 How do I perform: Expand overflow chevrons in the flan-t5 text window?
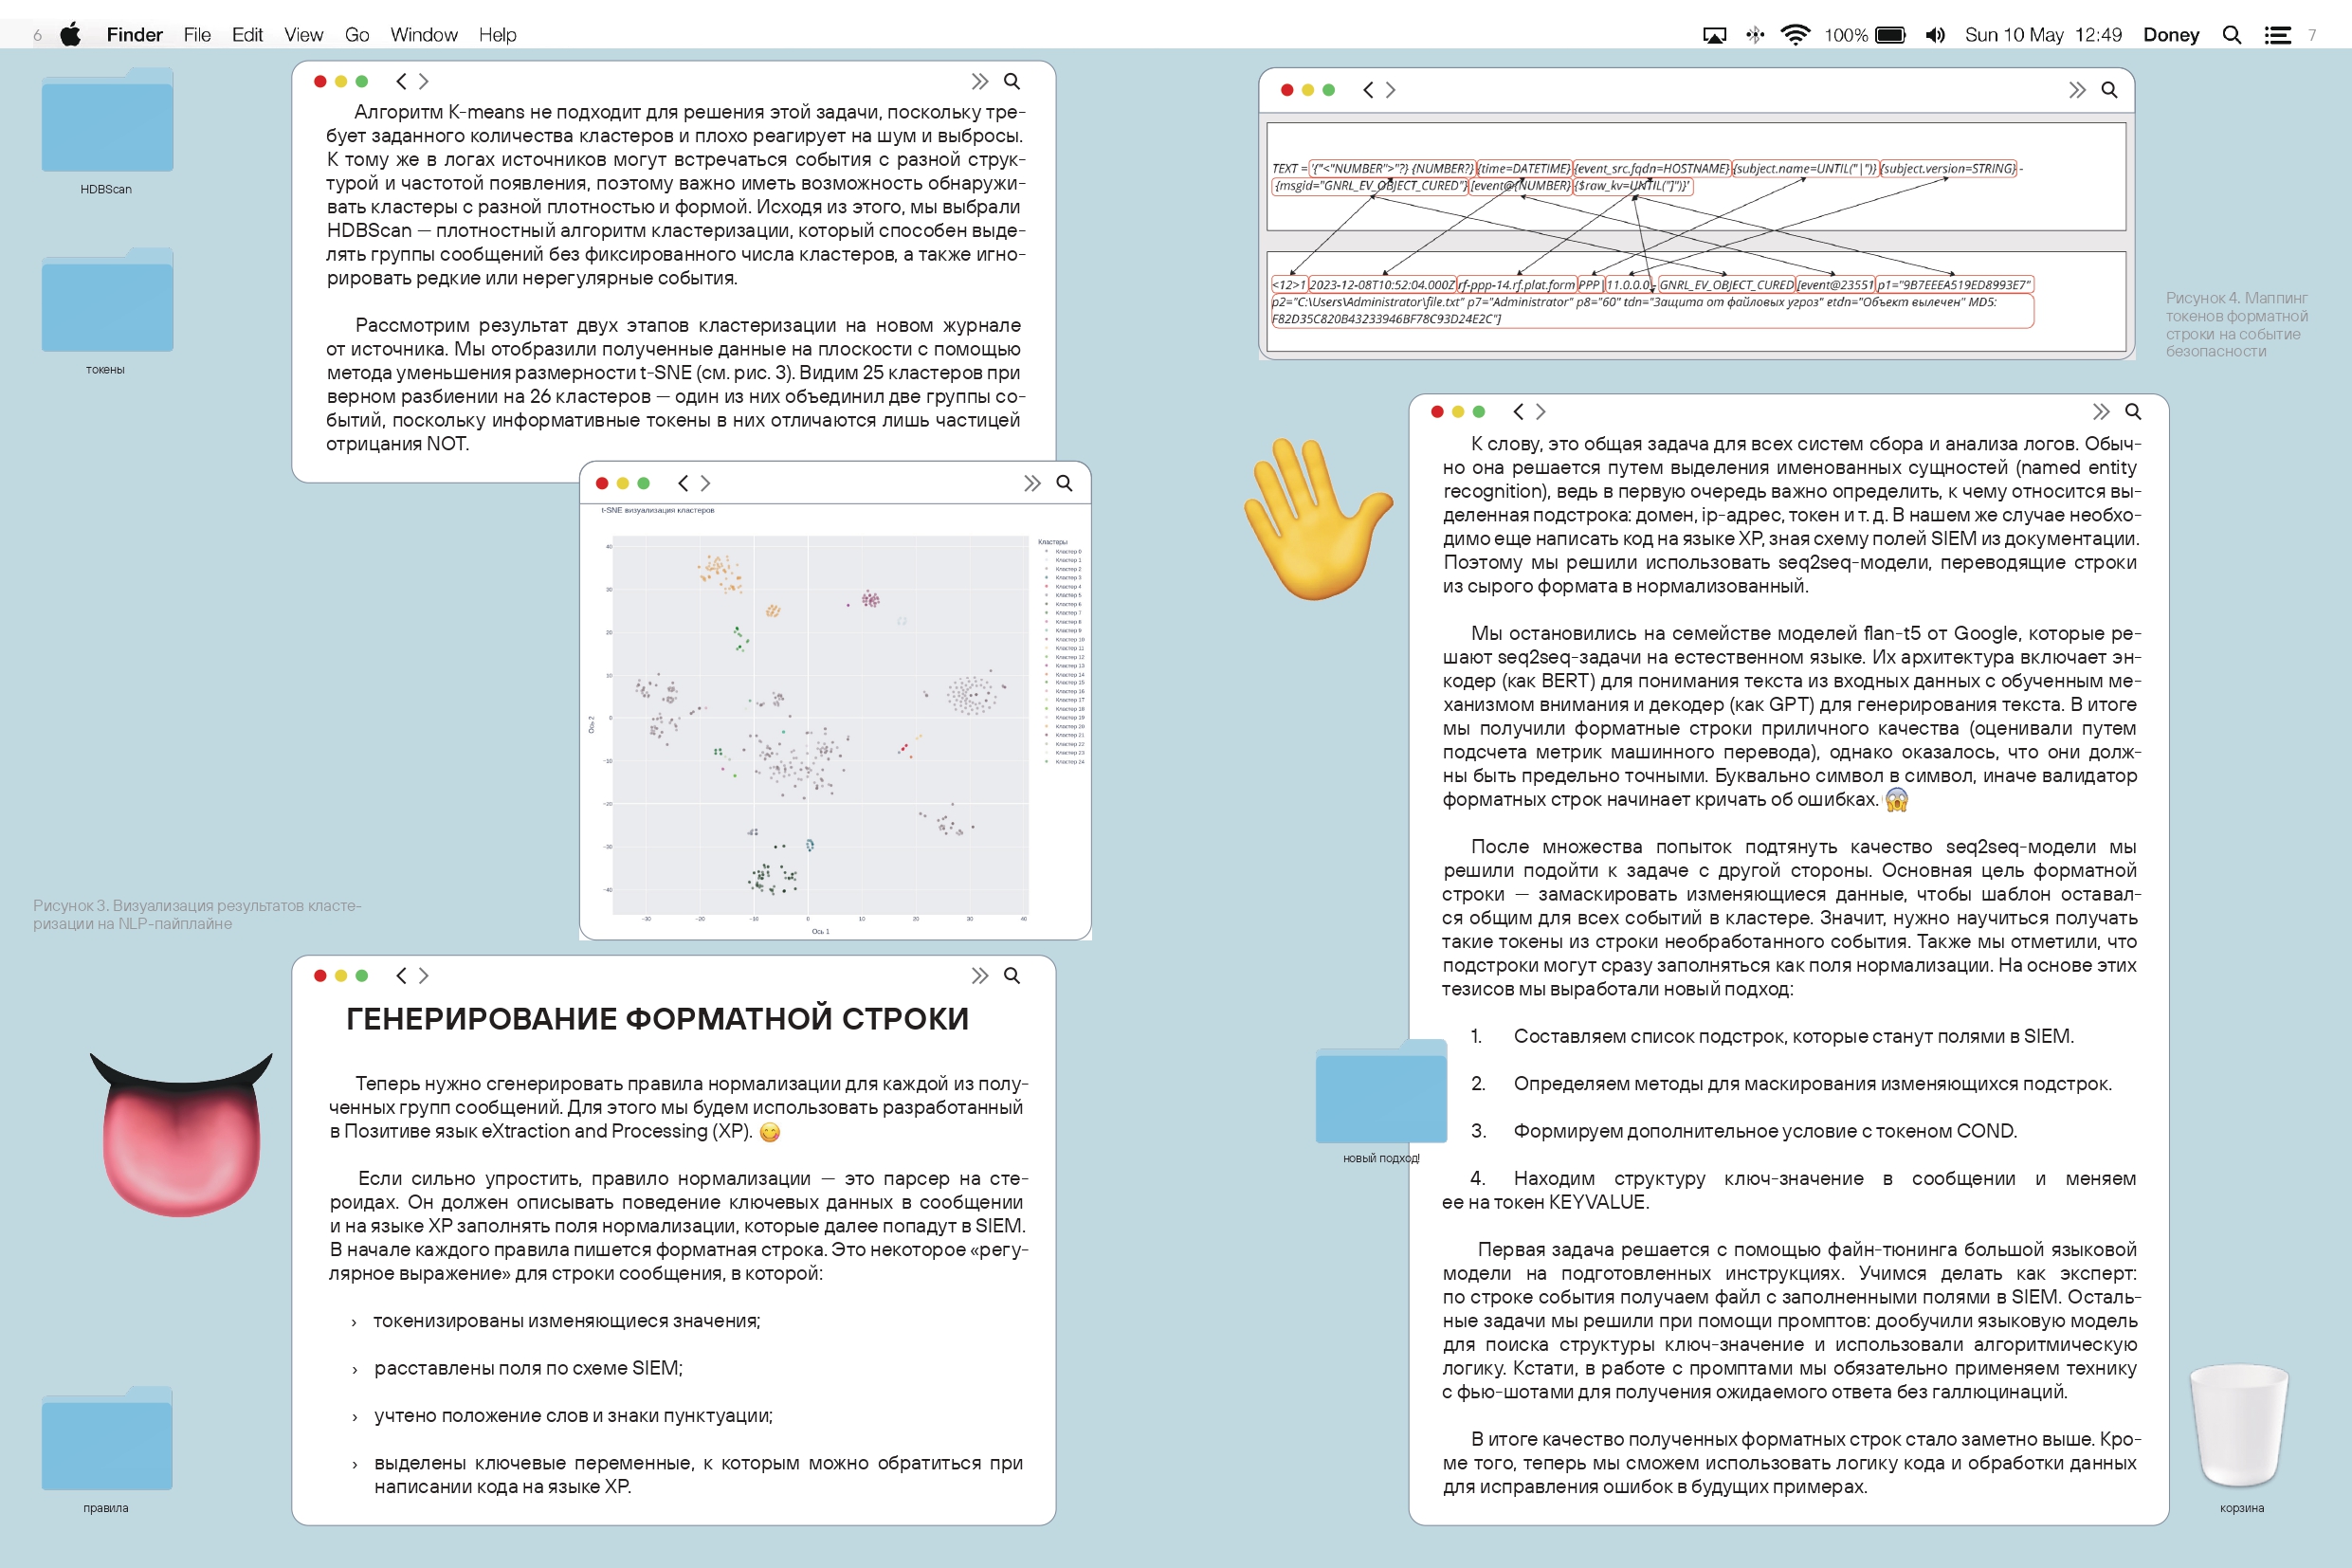point(2100,412)
